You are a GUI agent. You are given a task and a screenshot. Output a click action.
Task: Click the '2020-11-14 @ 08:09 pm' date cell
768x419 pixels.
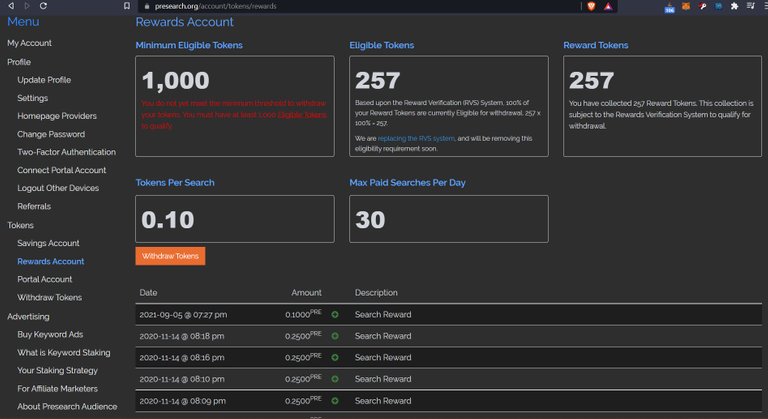183,401
